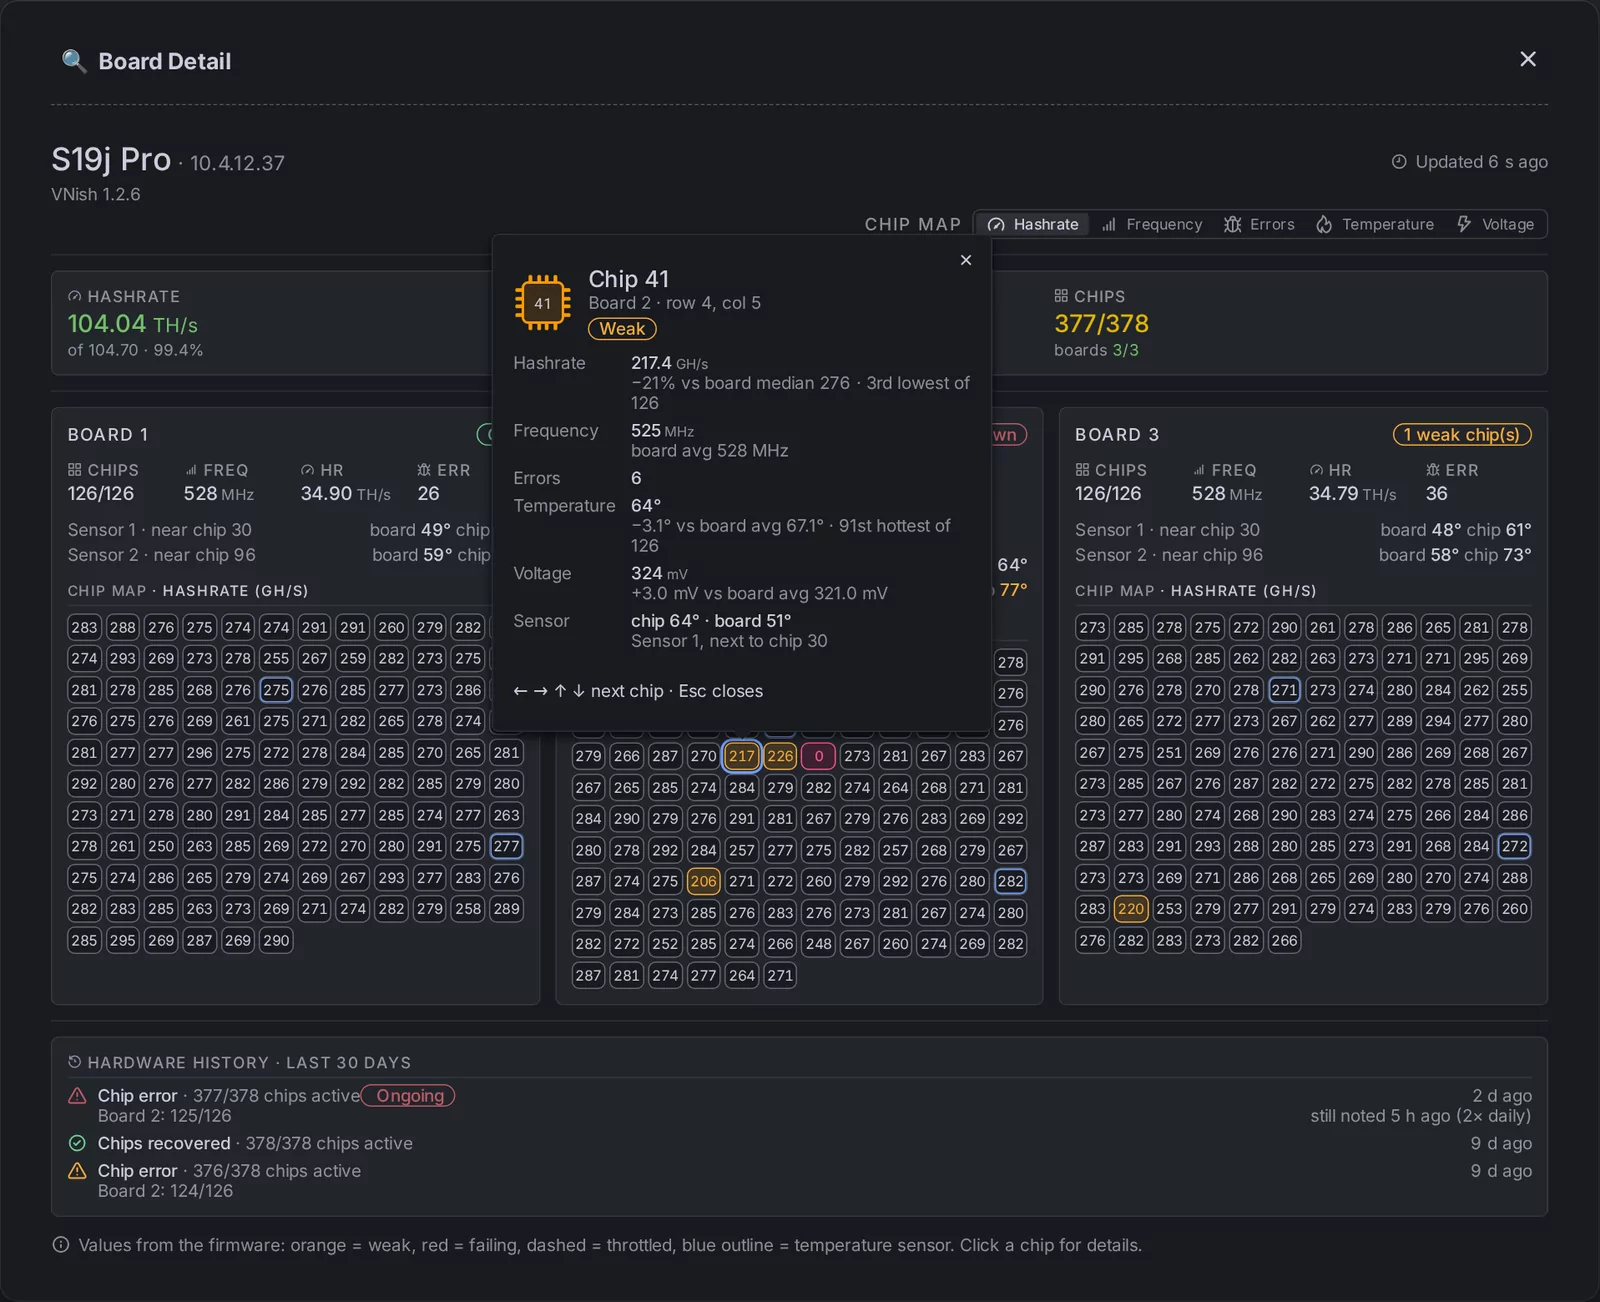Select sensor chip 271 with blue outline on Board 3
Screen dimensions: 1600x1302
click(x=1284, y=690)
